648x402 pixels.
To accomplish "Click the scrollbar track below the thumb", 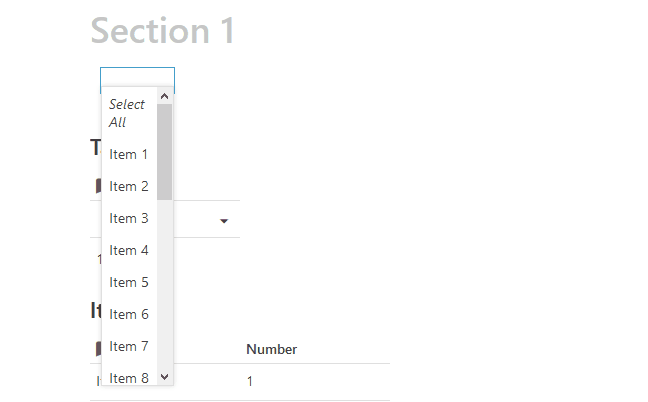I will coord(165,290).
